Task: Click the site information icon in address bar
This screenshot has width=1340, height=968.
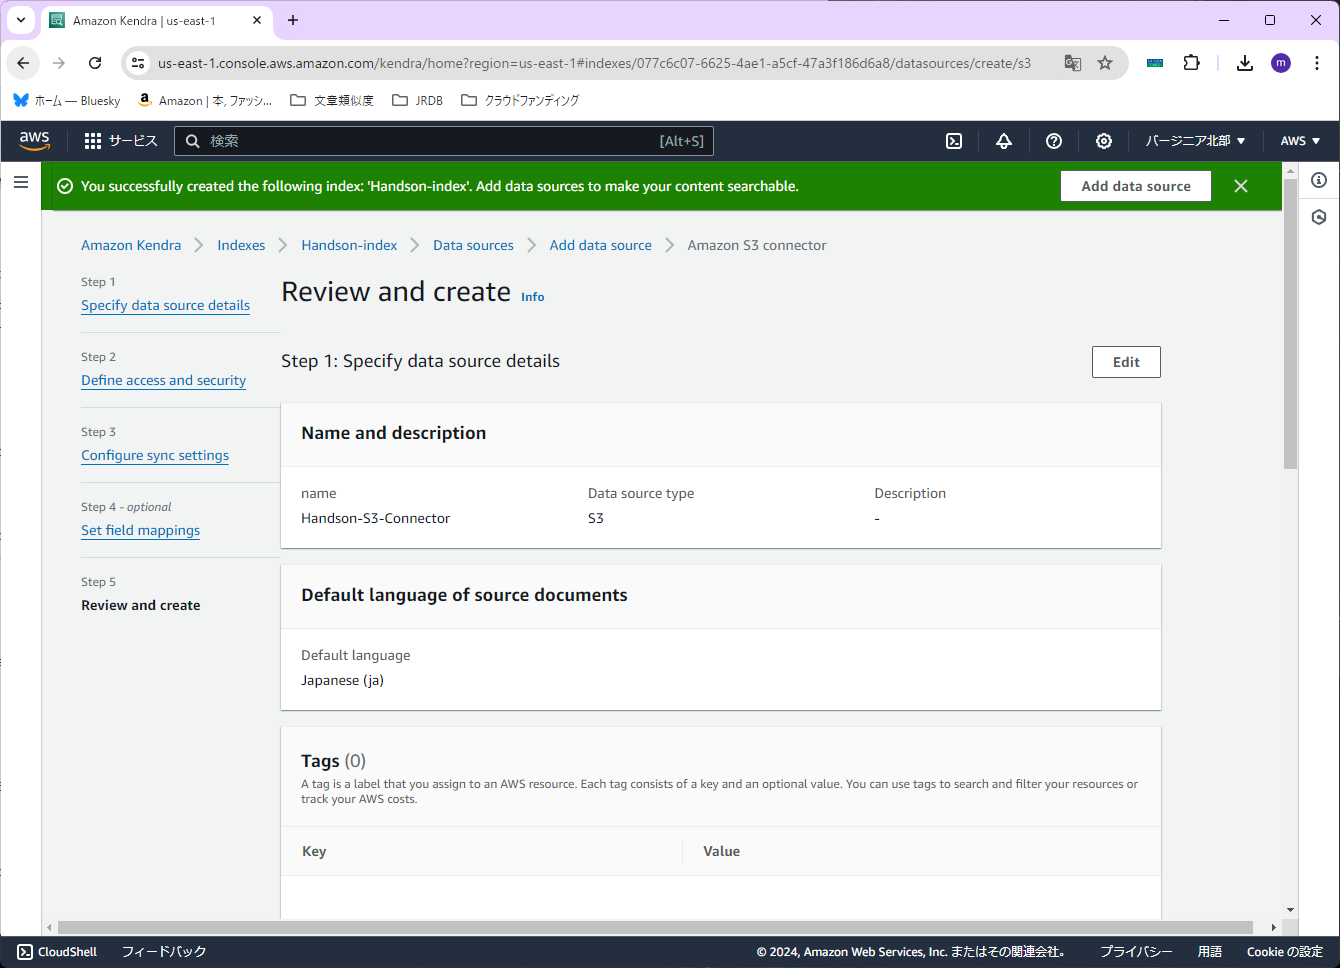Action: [x=138, y=63]
